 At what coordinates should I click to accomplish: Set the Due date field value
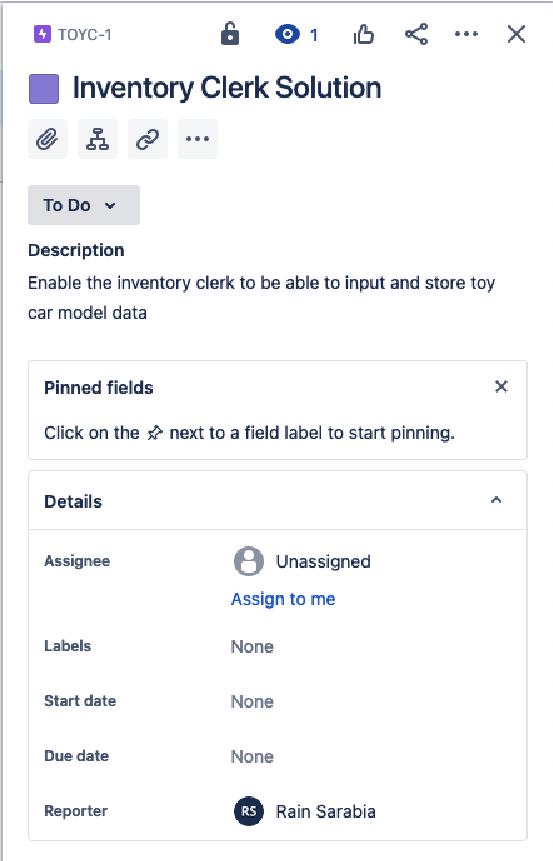click(252, 756)
